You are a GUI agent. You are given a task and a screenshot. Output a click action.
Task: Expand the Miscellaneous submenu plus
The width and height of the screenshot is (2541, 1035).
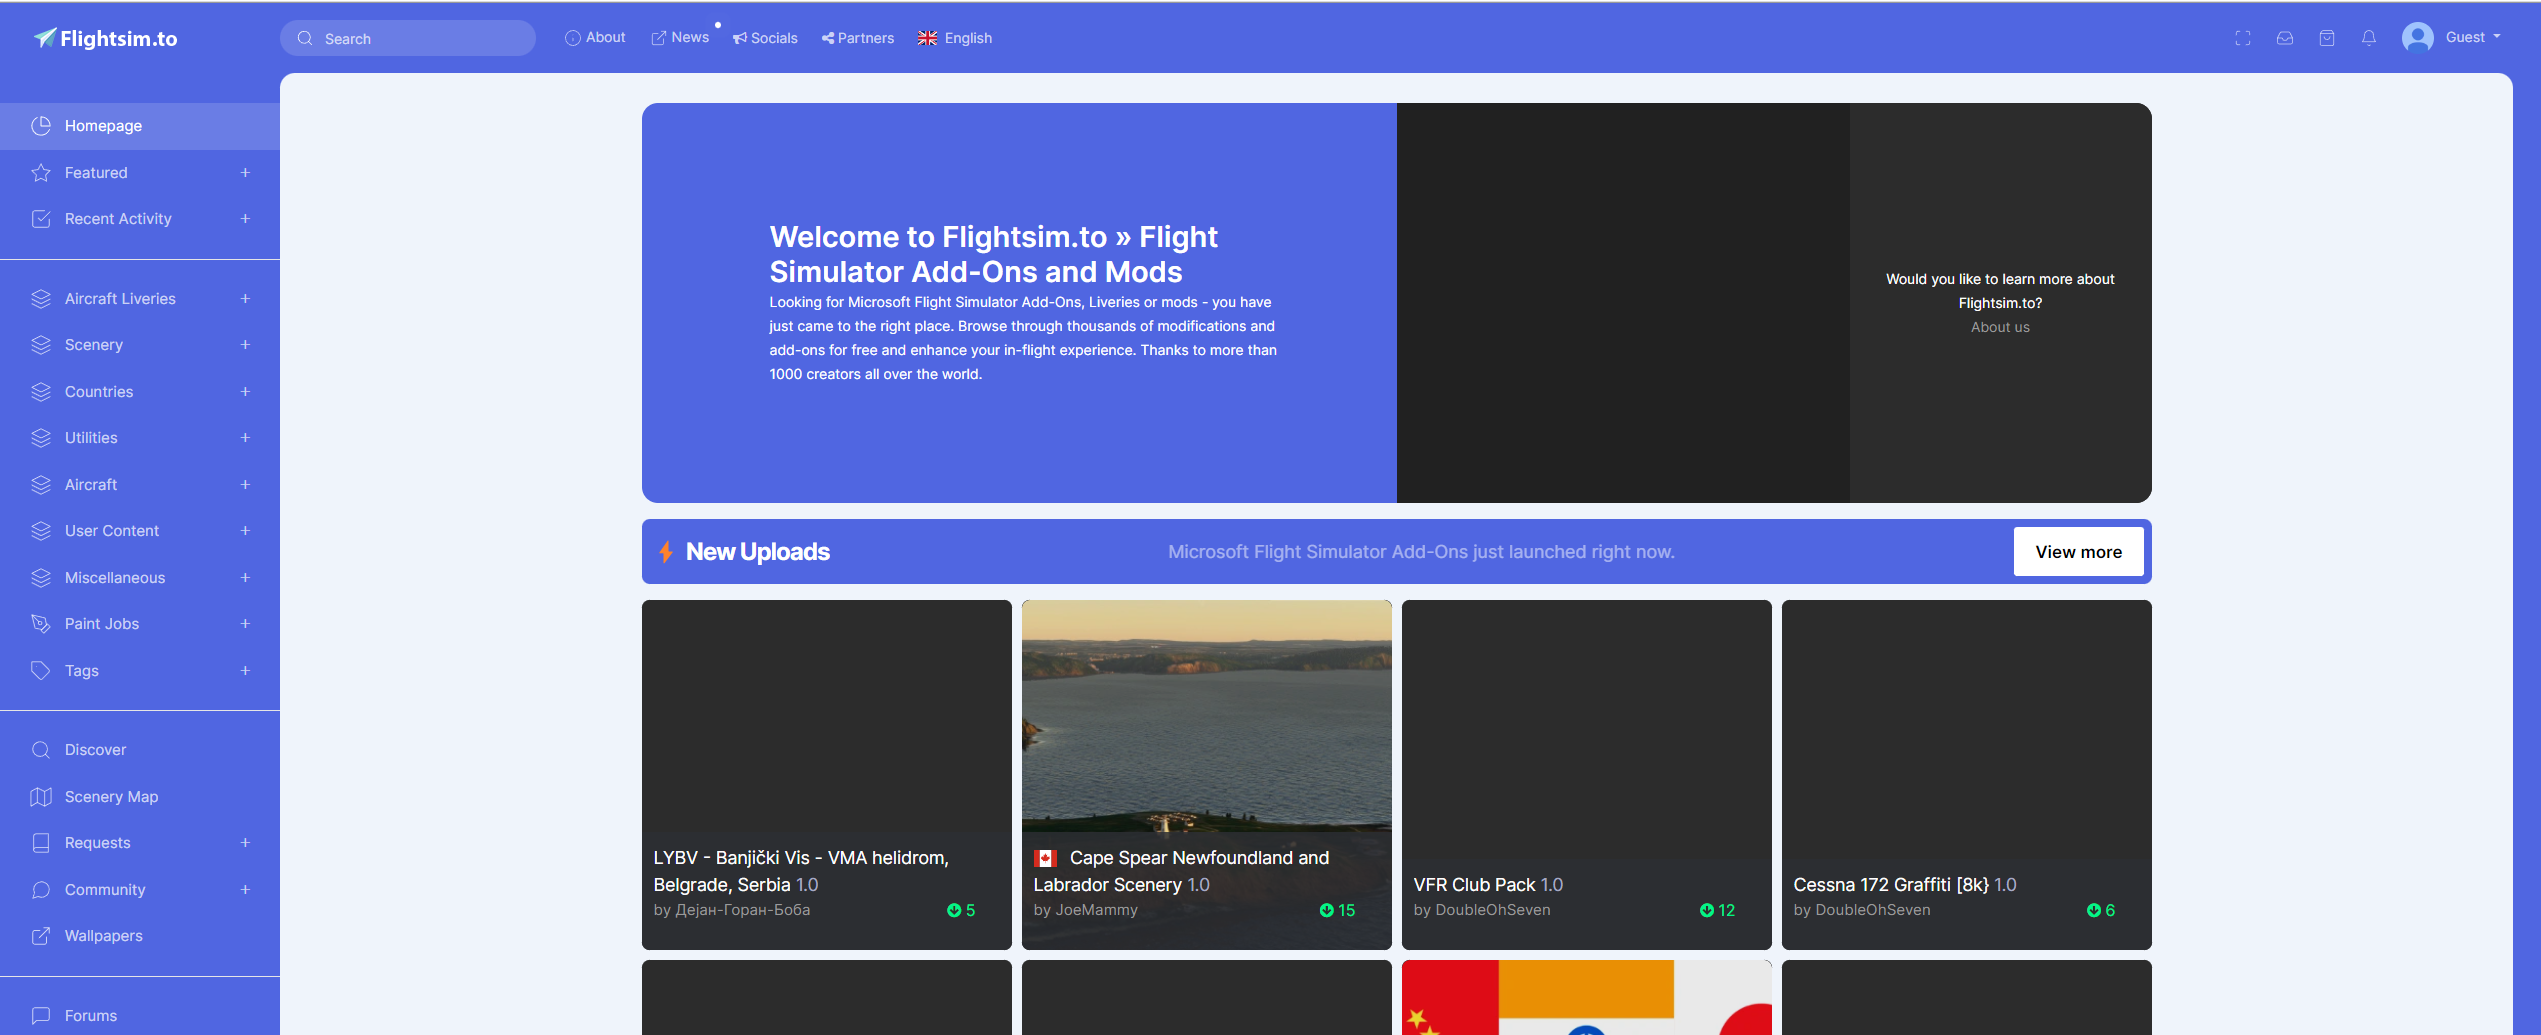coord(245,578)
